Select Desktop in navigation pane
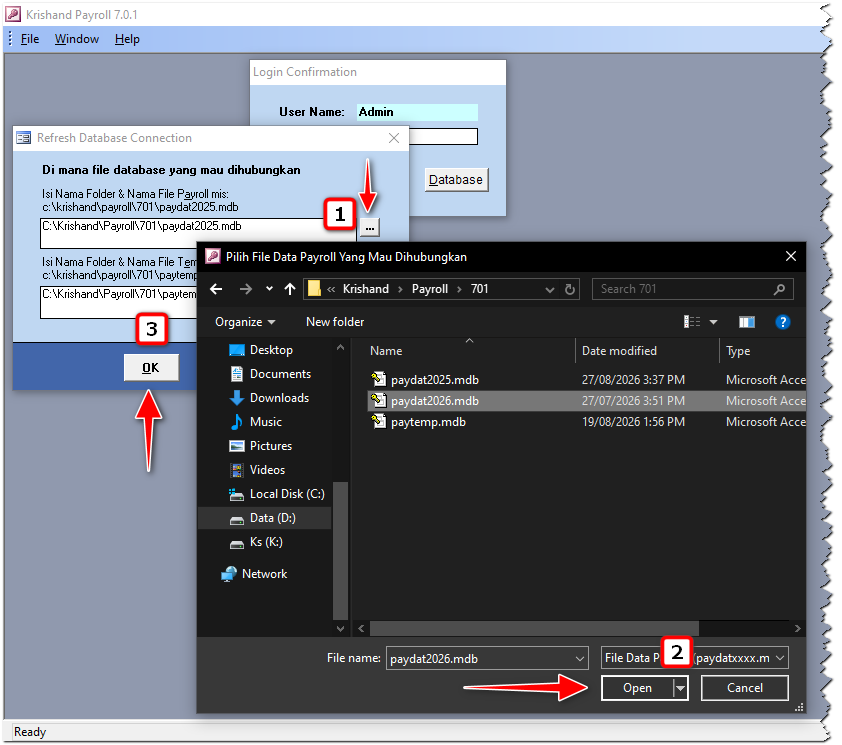Screen dimensions: 842x745 point(271,350)
